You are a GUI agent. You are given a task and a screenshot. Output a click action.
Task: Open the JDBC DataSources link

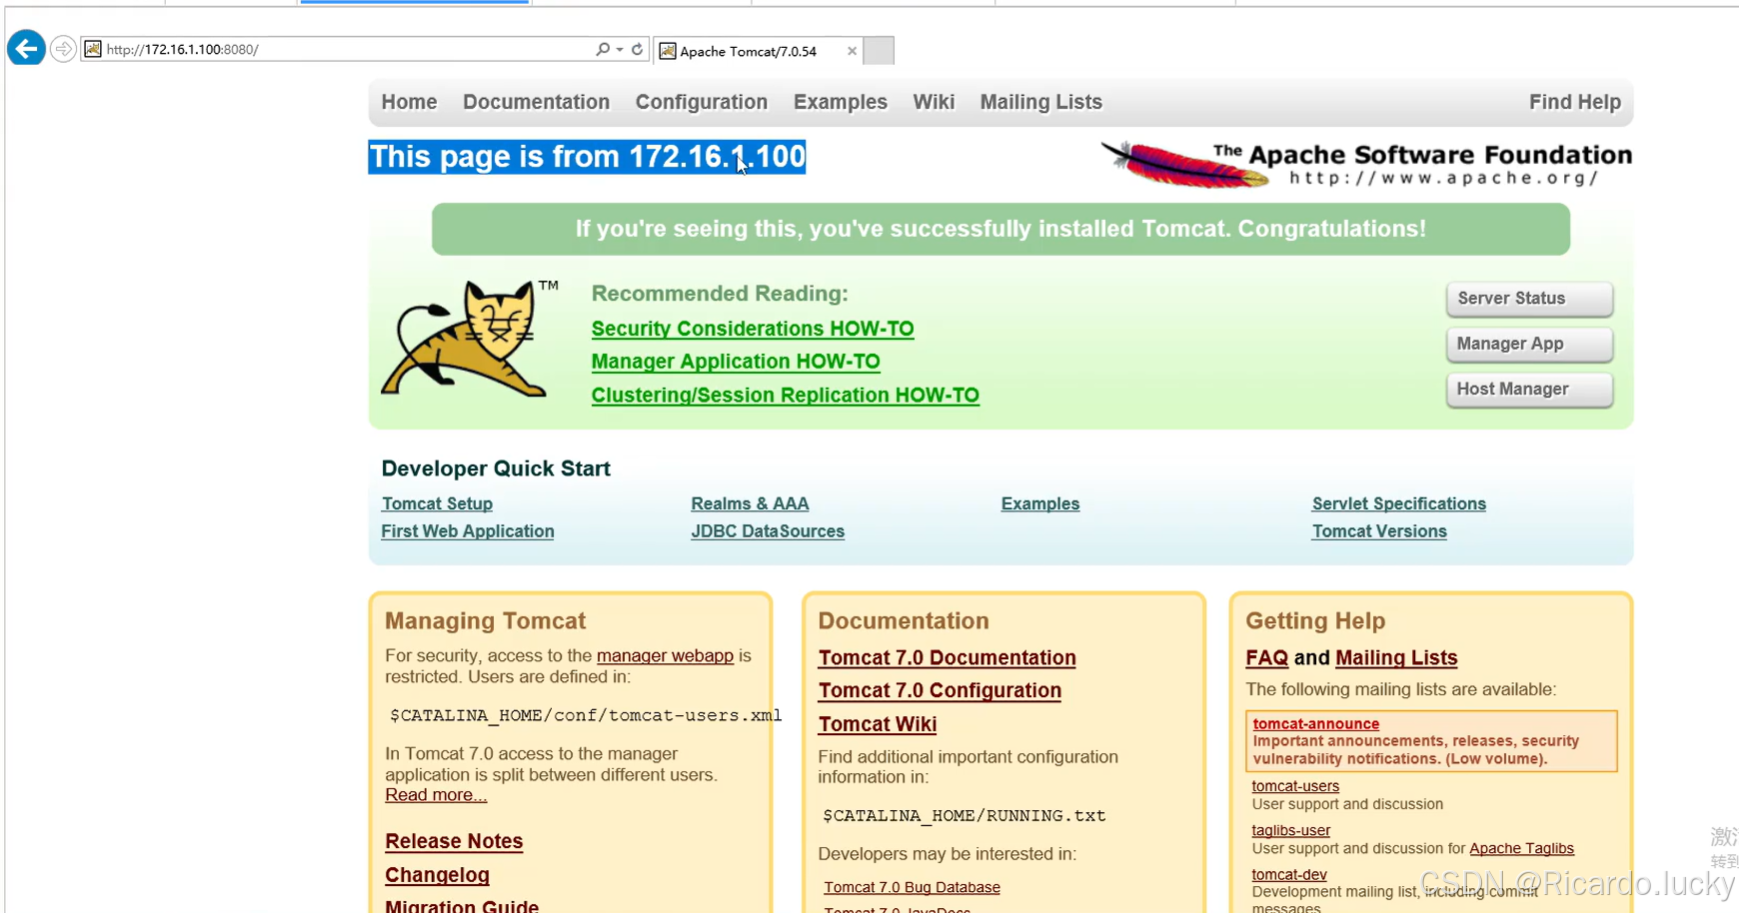[x=767, y=531]
